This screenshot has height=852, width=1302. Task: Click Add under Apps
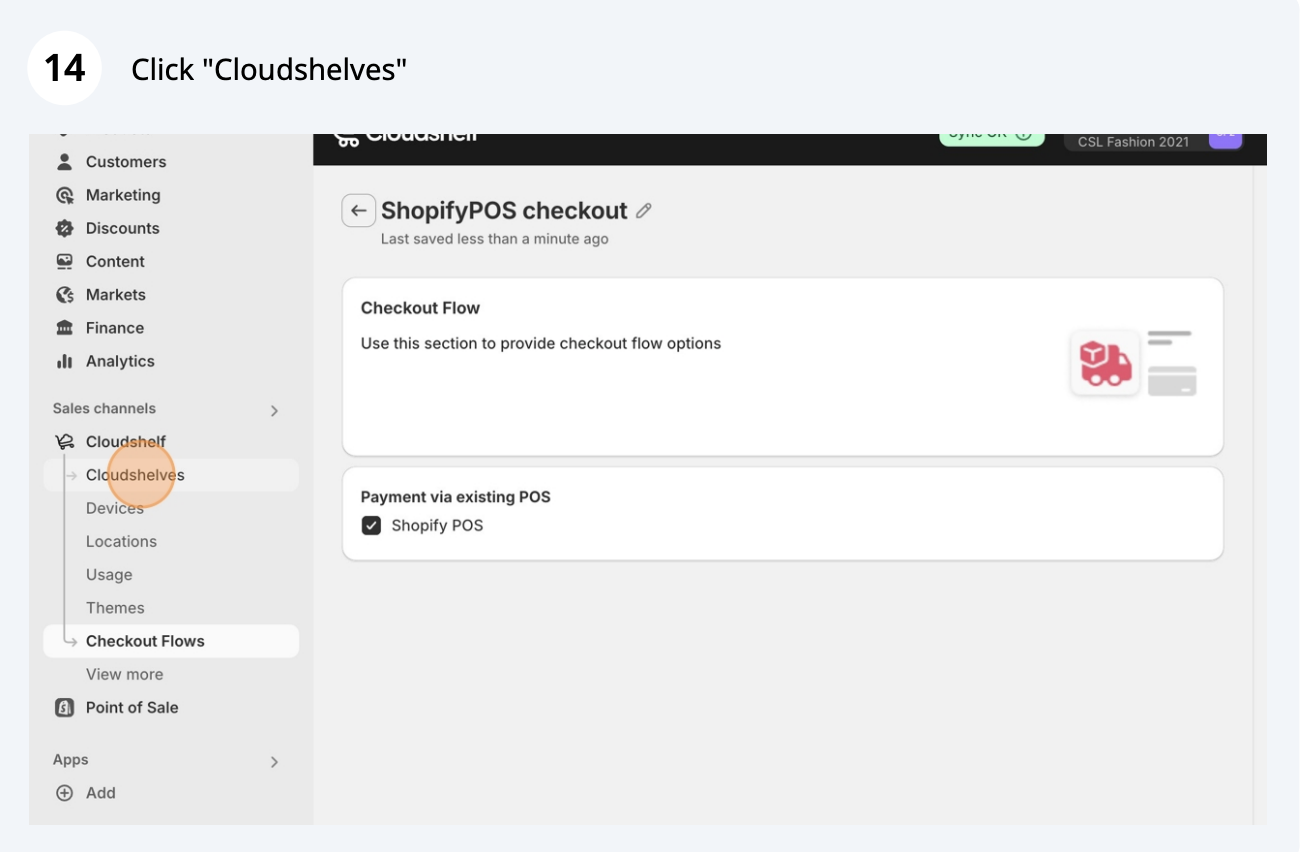pyautogui.click(x=101, y=793)
